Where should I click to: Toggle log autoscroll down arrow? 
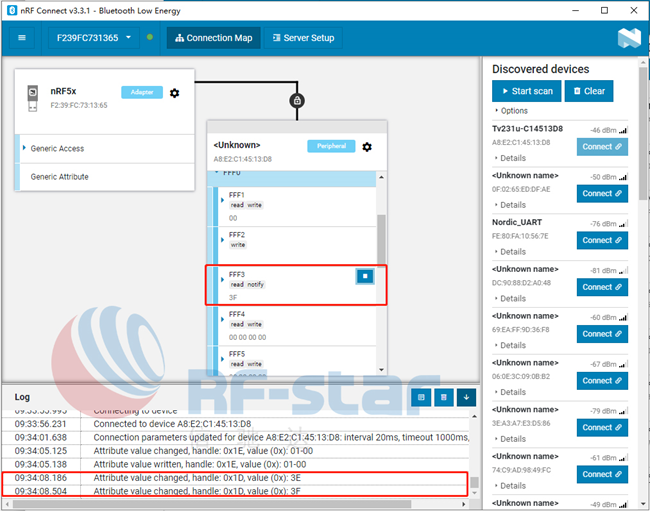click(466, 397)
